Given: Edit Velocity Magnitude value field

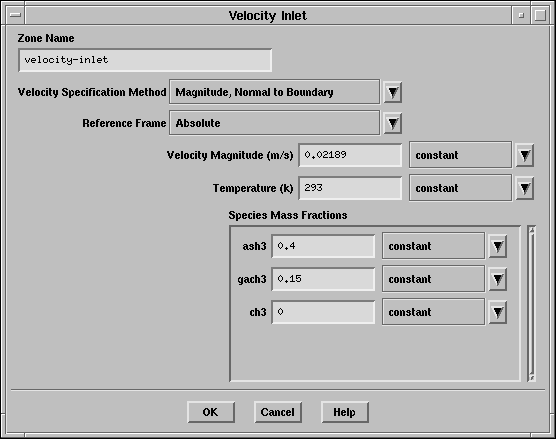Looking at the screenshot, I should click(350, 155).
